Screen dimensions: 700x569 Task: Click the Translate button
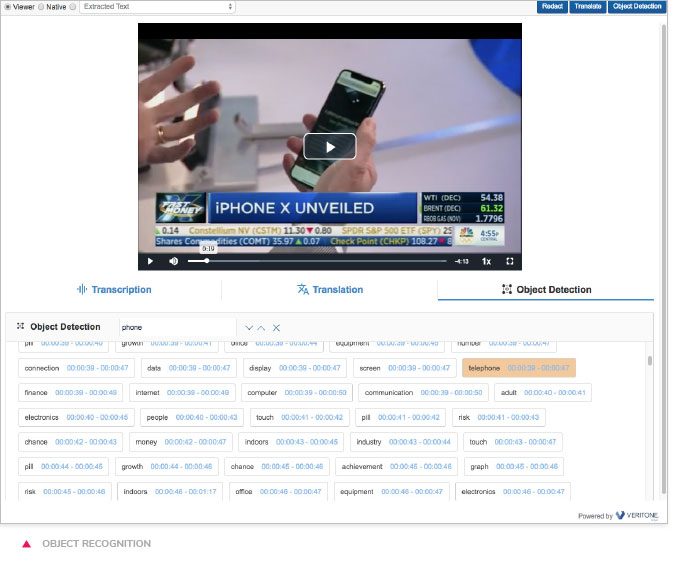point(588,7)
